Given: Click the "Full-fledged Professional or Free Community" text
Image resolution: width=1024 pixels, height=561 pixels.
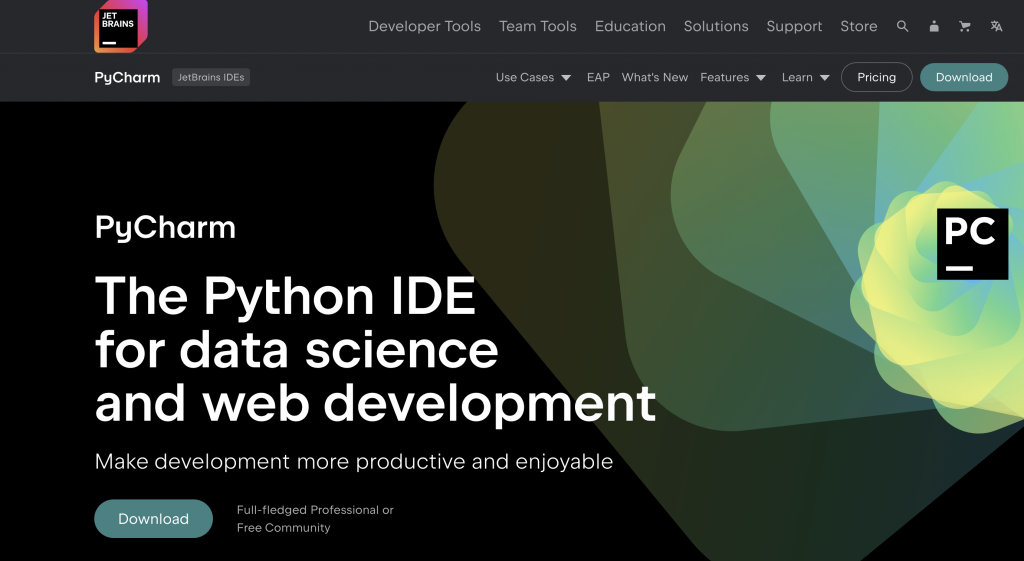Looking at the screenshot, I should pyautogui.click(x=315, y=519).
